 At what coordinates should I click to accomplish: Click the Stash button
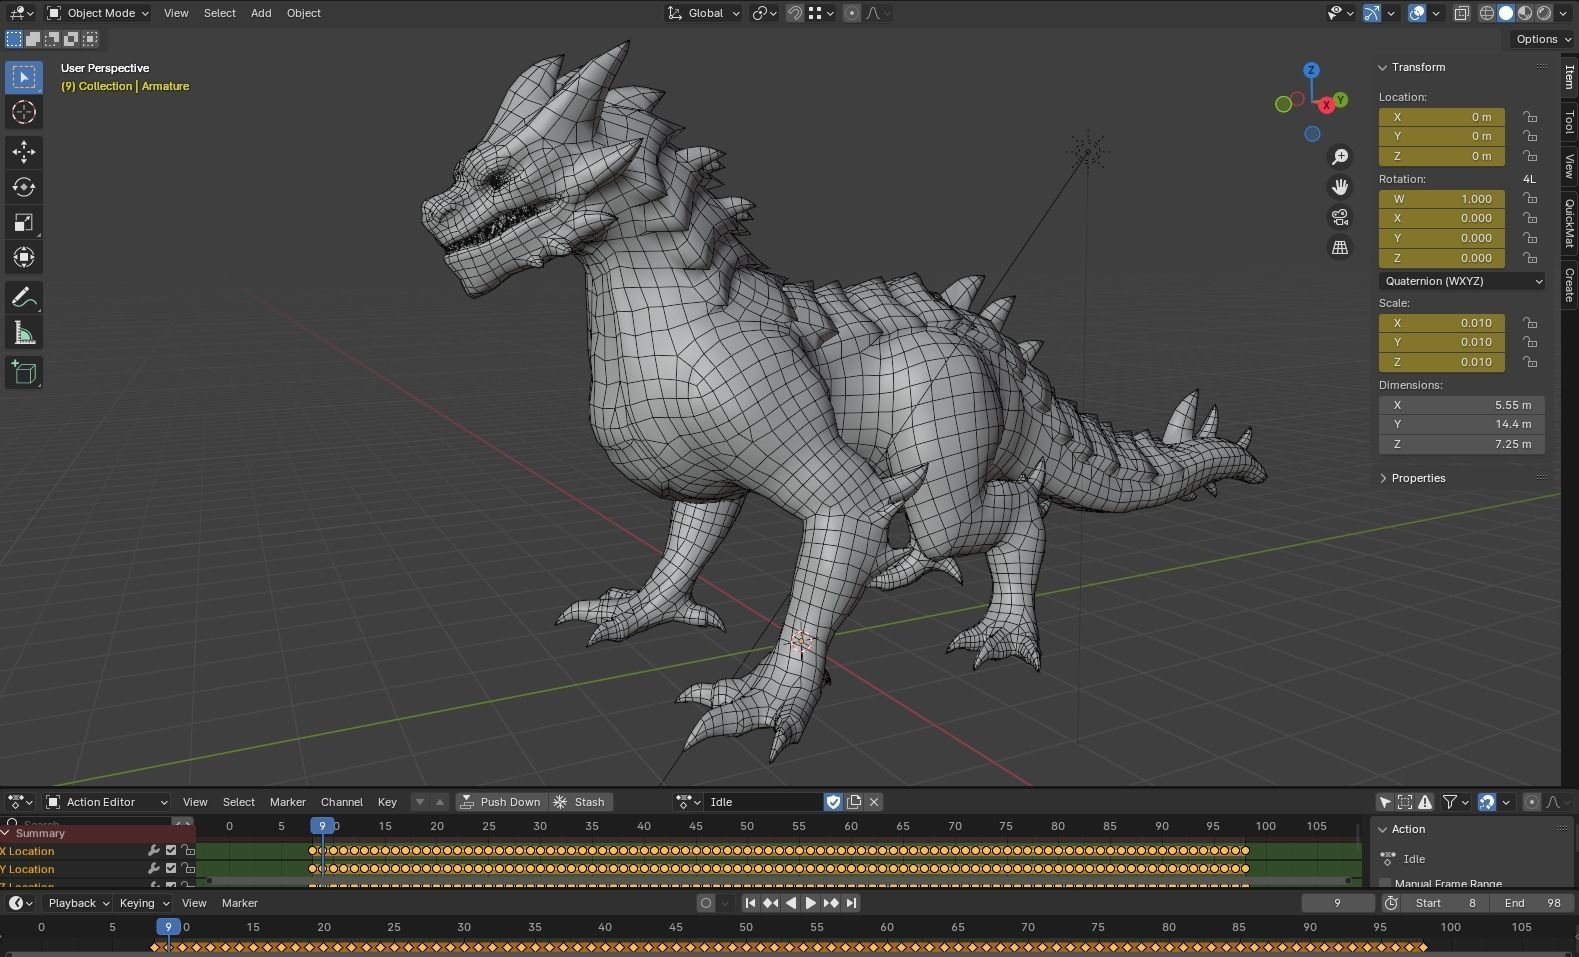click(579, 802)
